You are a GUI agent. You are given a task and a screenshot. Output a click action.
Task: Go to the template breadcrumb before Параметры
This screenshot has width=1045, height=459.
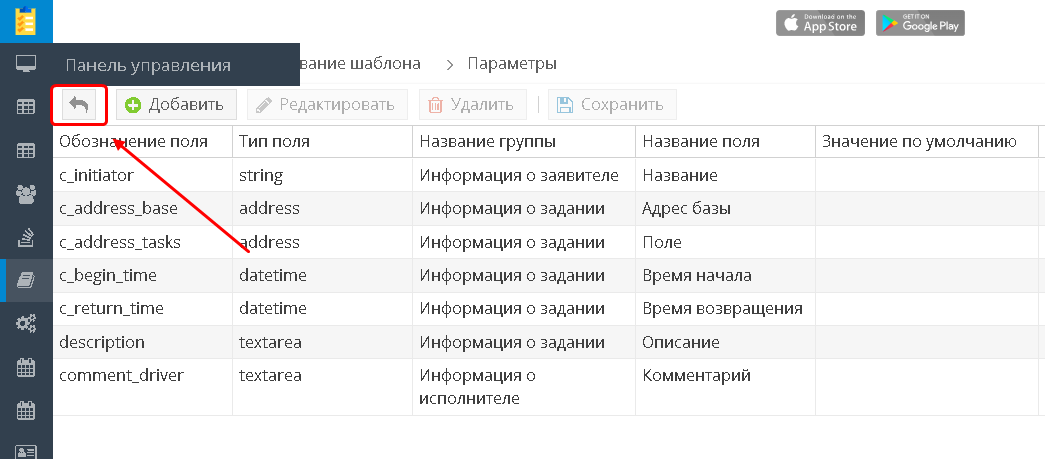click(360, 63)
